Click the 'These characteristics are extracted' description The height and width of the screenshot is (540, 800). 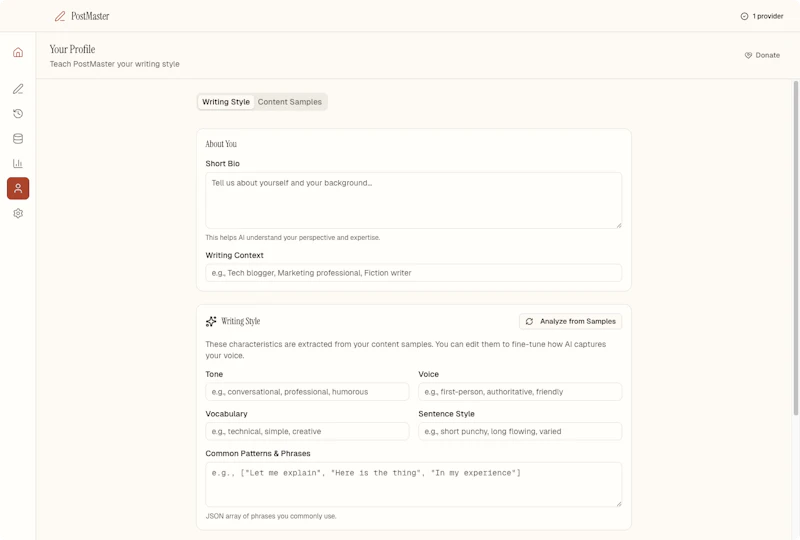[406, 350]
